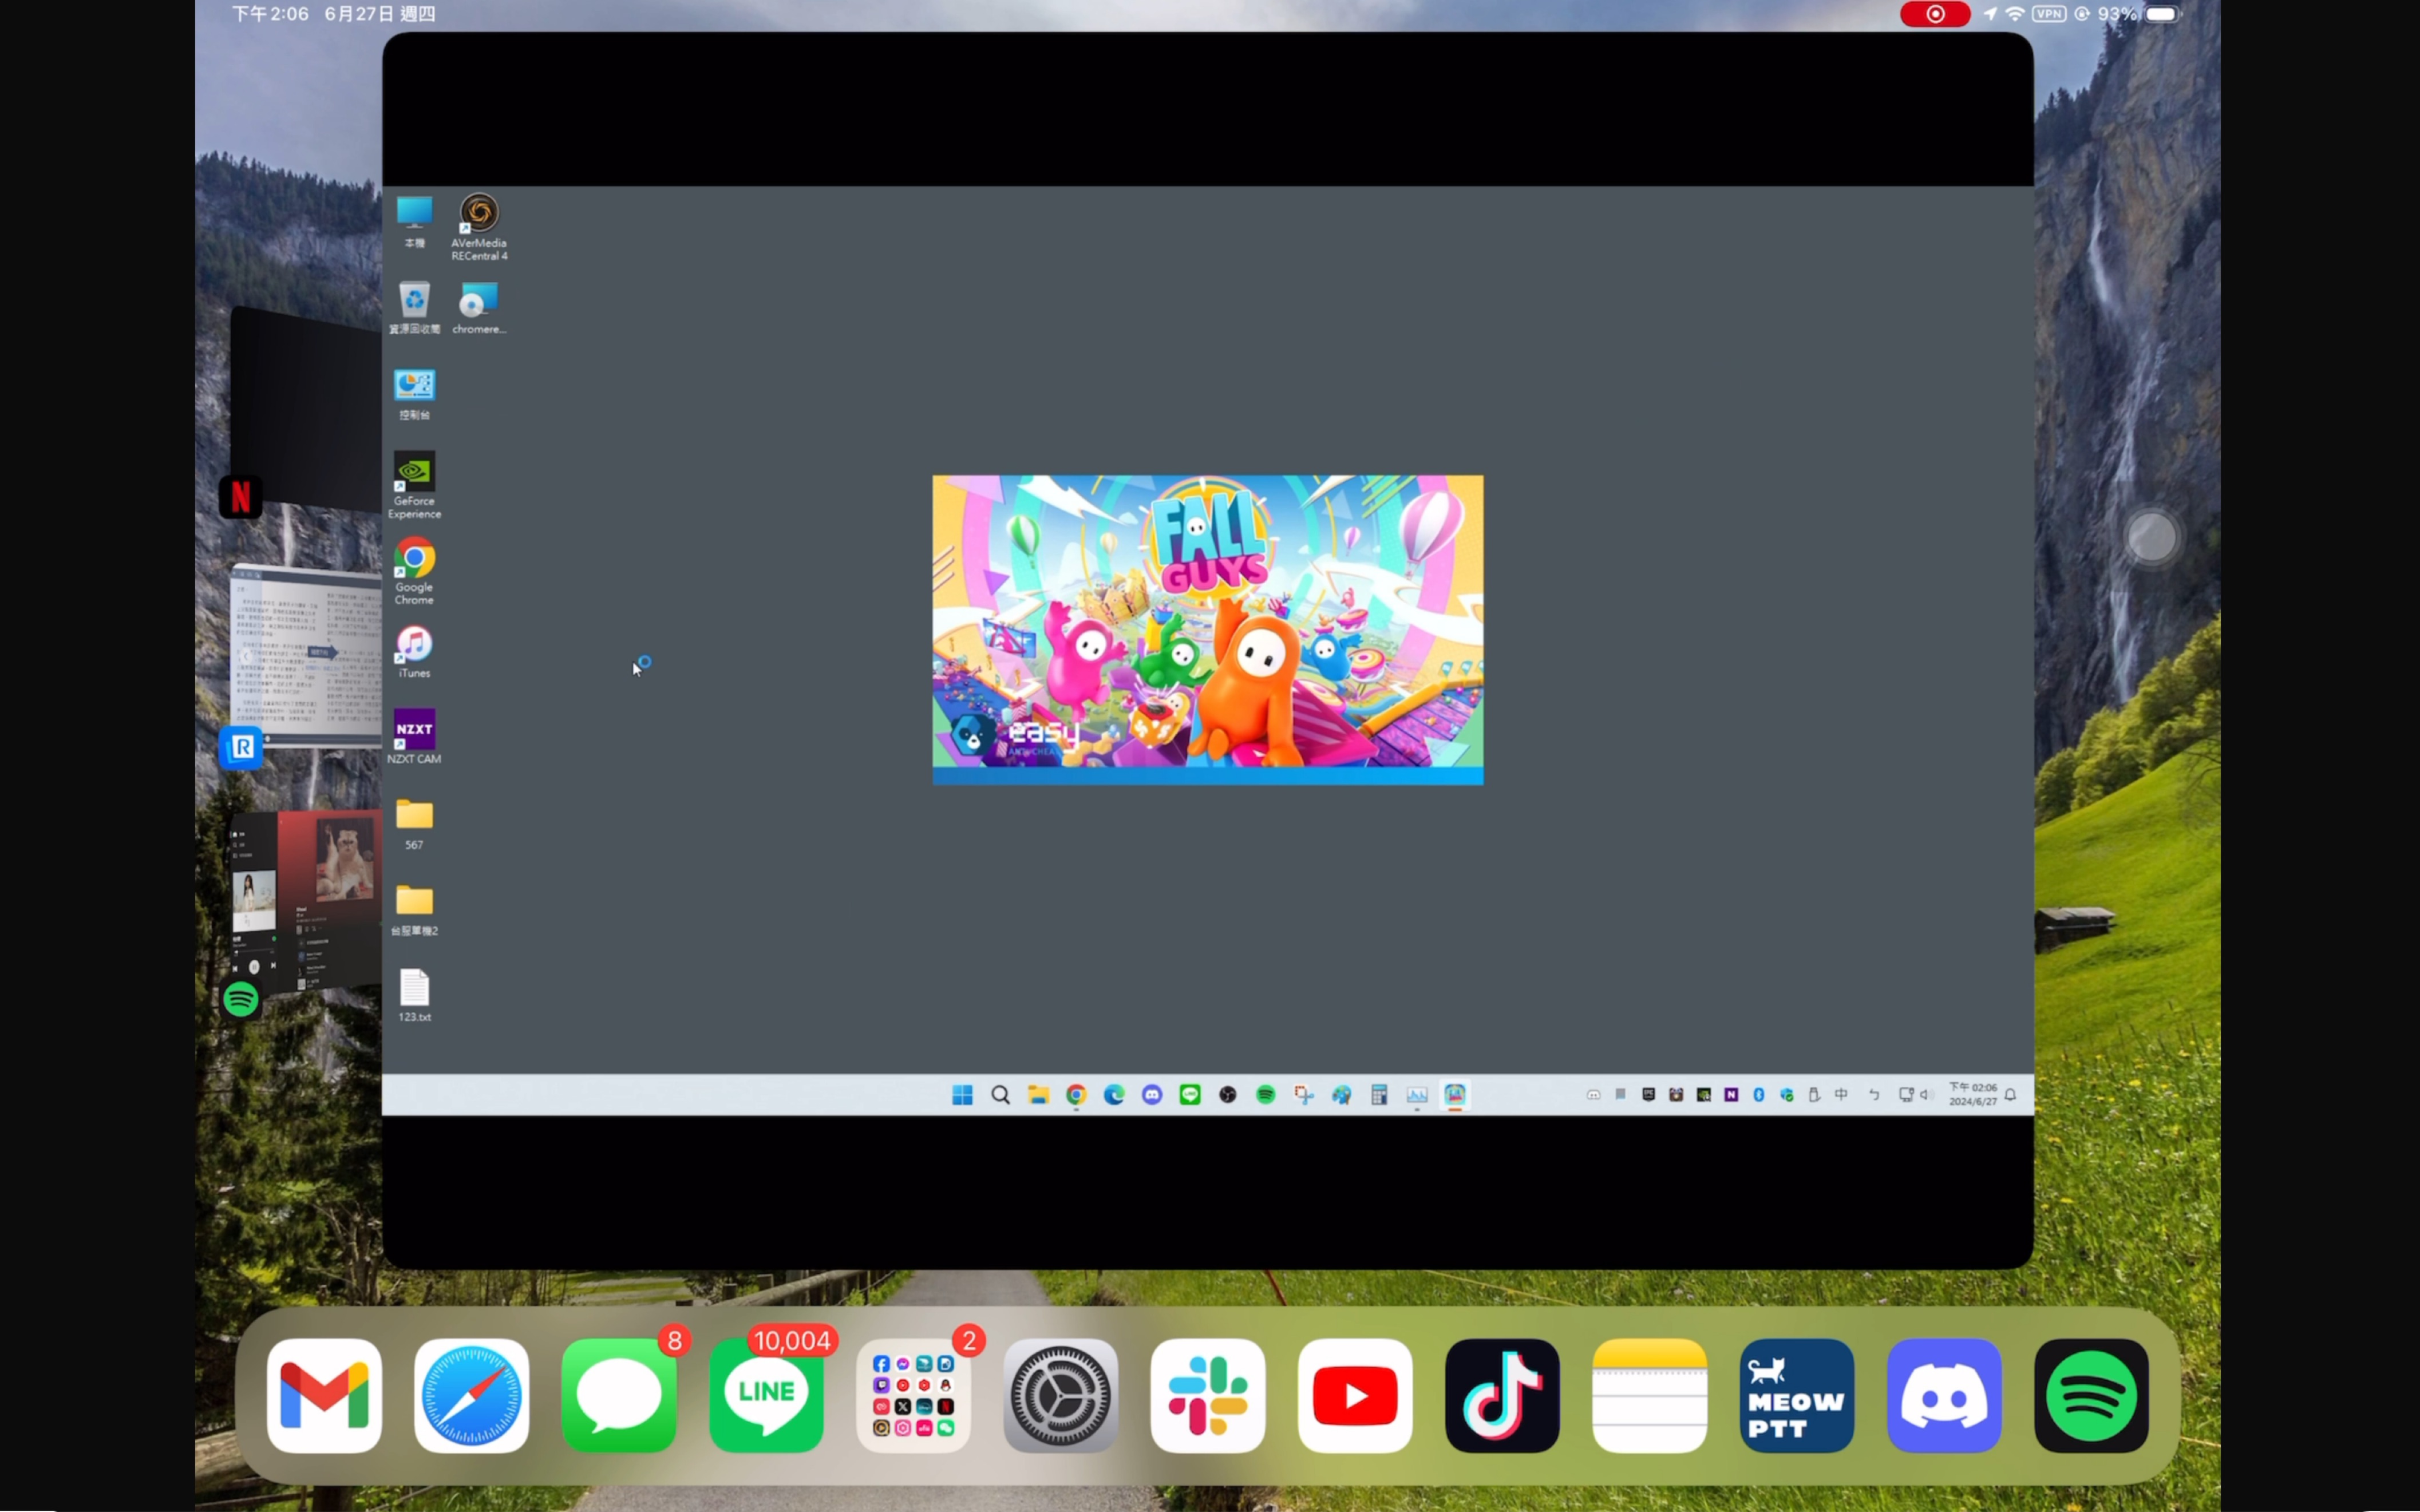Select the chromere... desktop shortcut

[479, 307]
